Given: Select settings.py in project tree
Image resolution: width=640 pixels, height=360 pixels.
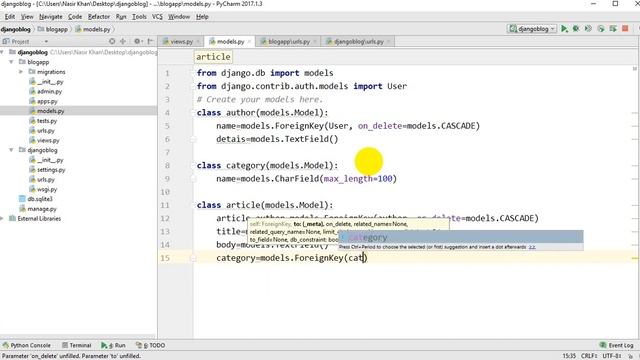Looking at the screenshot, I should [x=51, y=170].
